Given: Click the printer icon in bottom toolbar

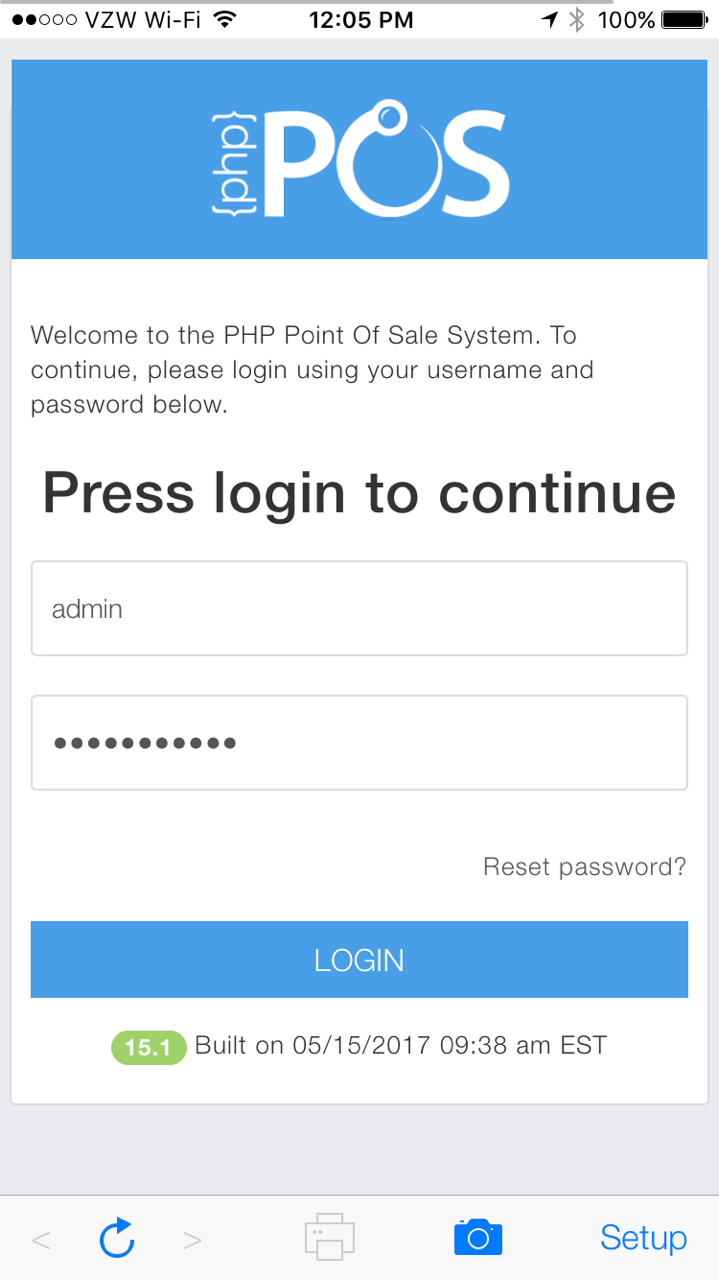Looking at the screenshot, I should pos(329,1237).
